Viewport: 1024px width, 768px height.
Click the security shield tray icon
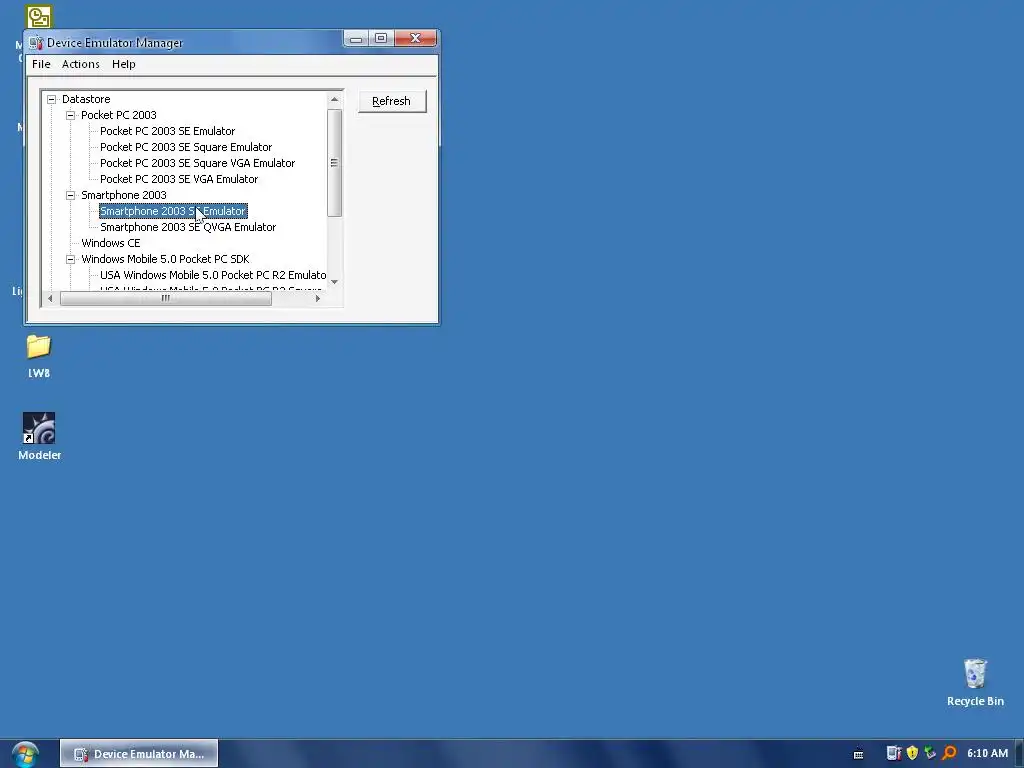[x=912, y=753]
